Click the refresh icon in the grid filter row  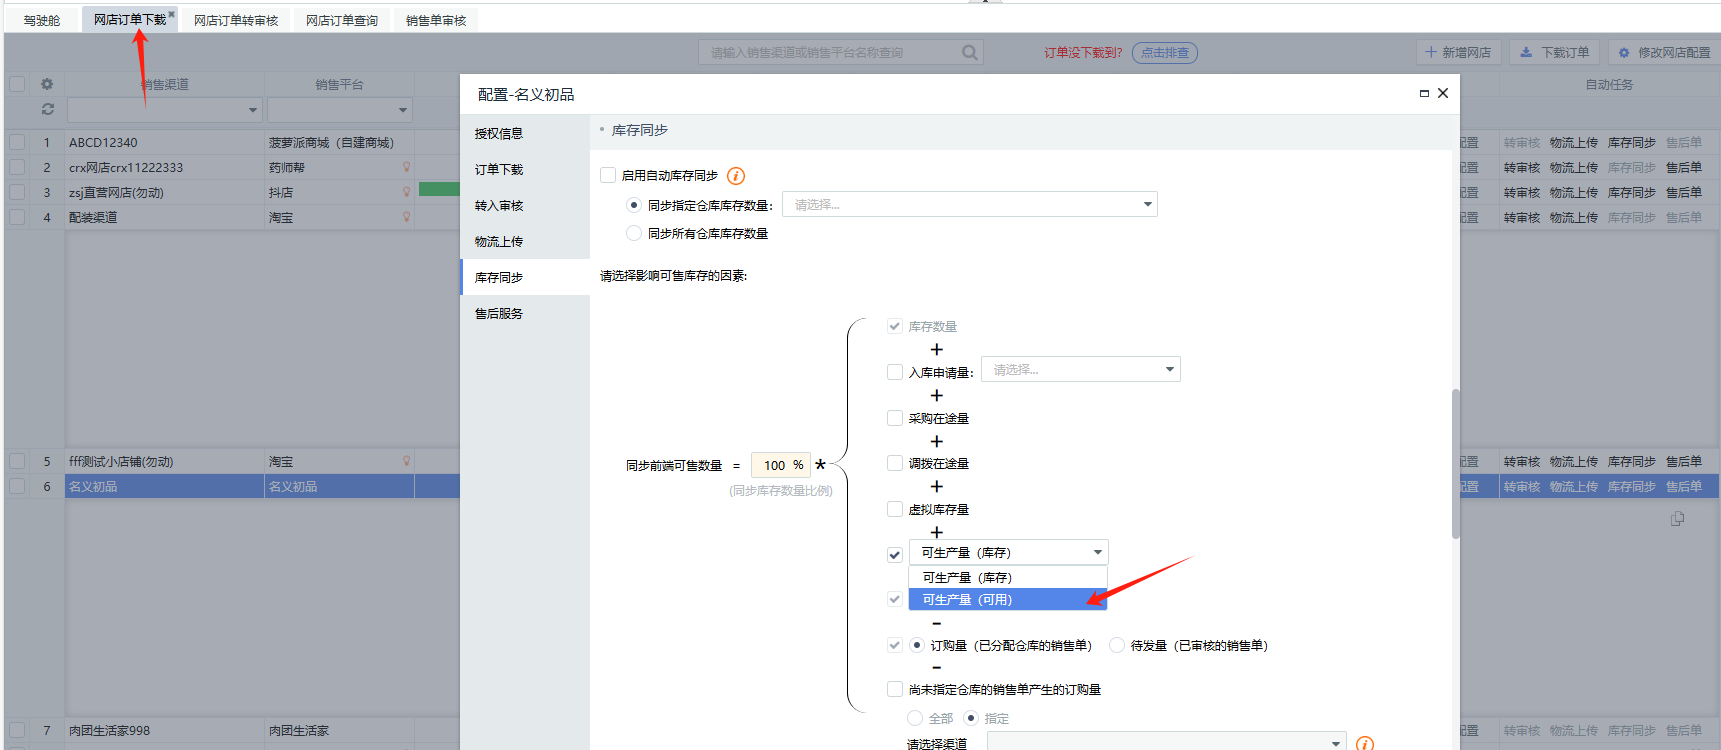(47, 109)
